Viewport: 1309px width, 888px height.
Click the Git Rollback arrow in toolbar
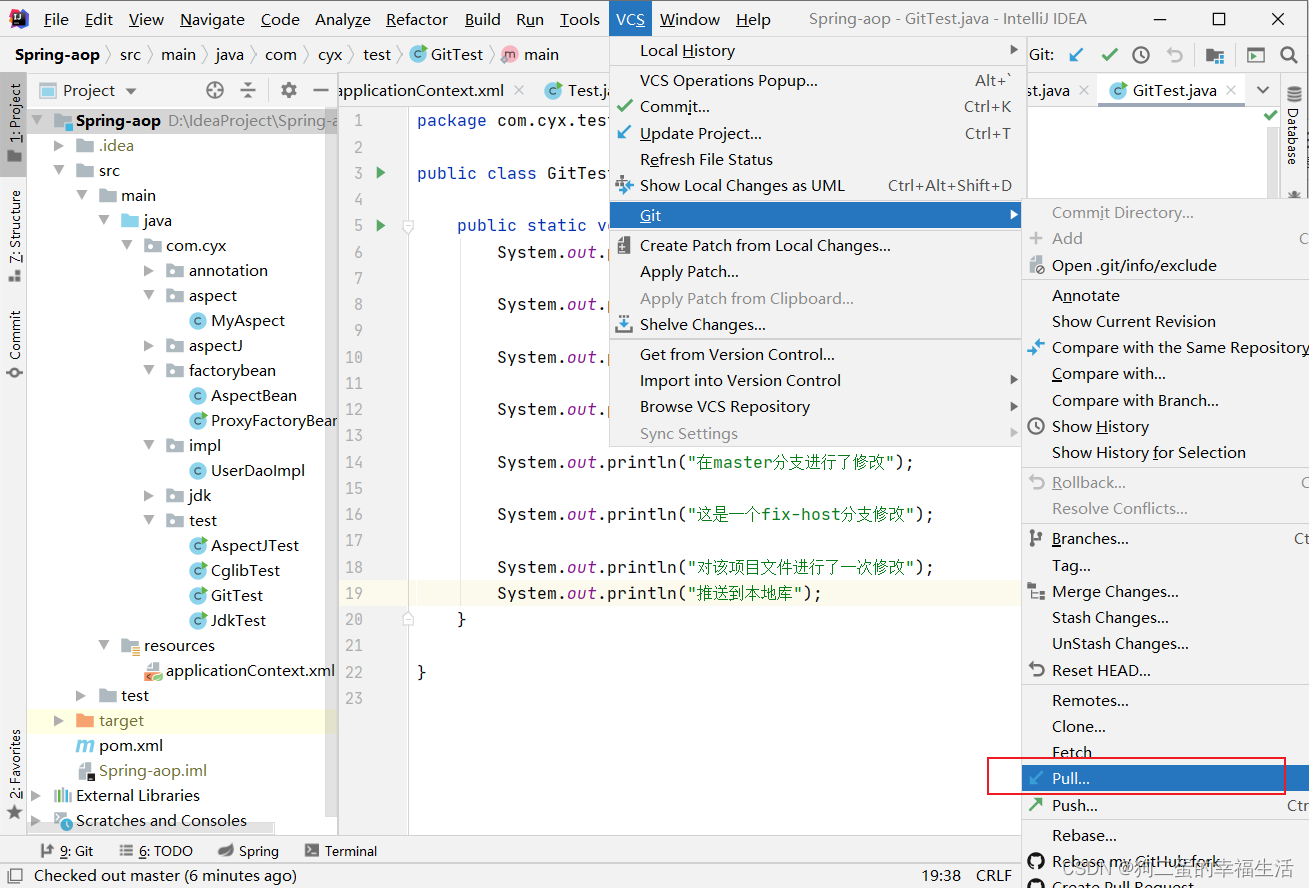click(1175, 55)
